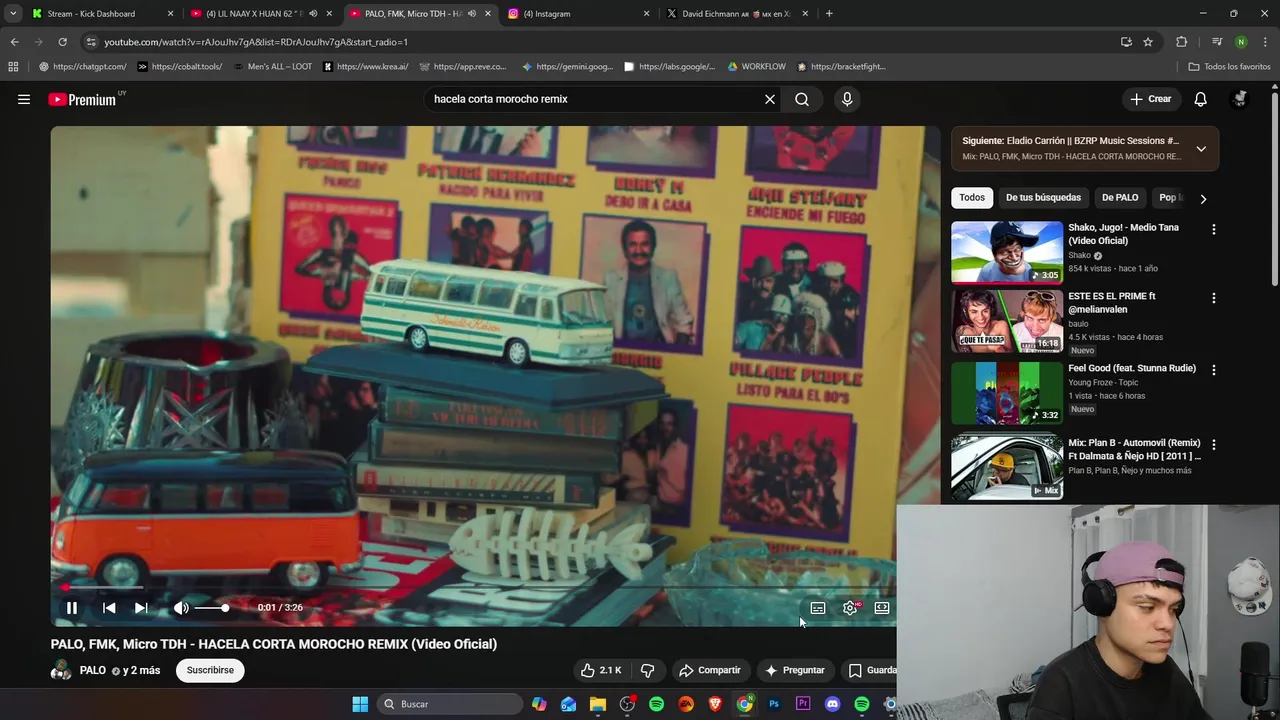Screen dimensions: 1280x720
Task: Open the browser extensions puzzle icon
Action: point(1182,42)
